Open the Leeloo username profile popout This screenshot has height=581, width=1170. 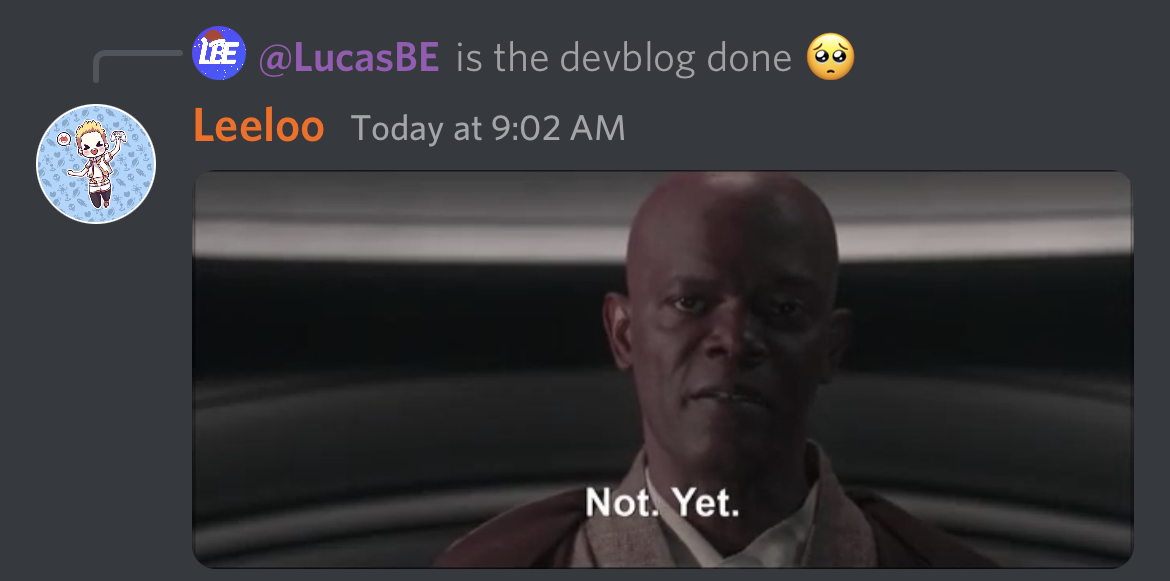258,127
